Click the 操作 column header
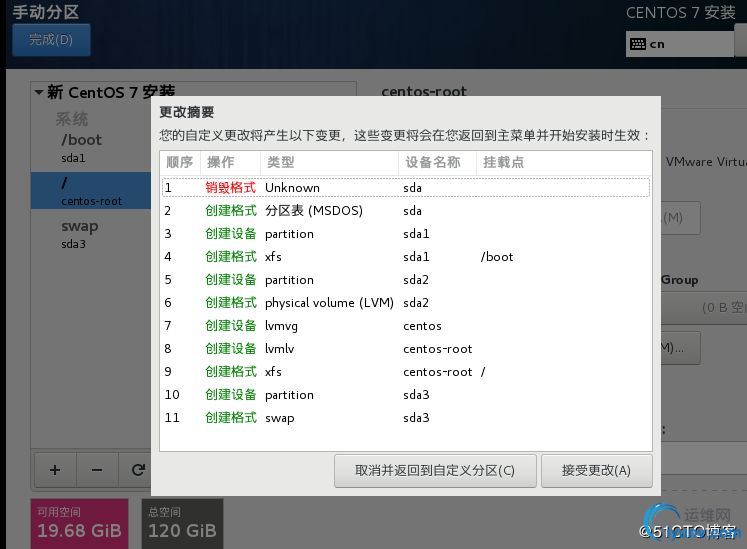 [231, 163]
